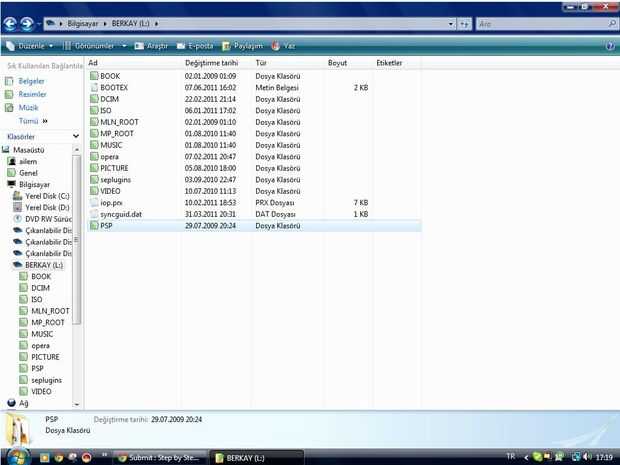Click the Metin Belgesi type cell
Viewport: 620px width, 465px height.
tap(277, 87)
